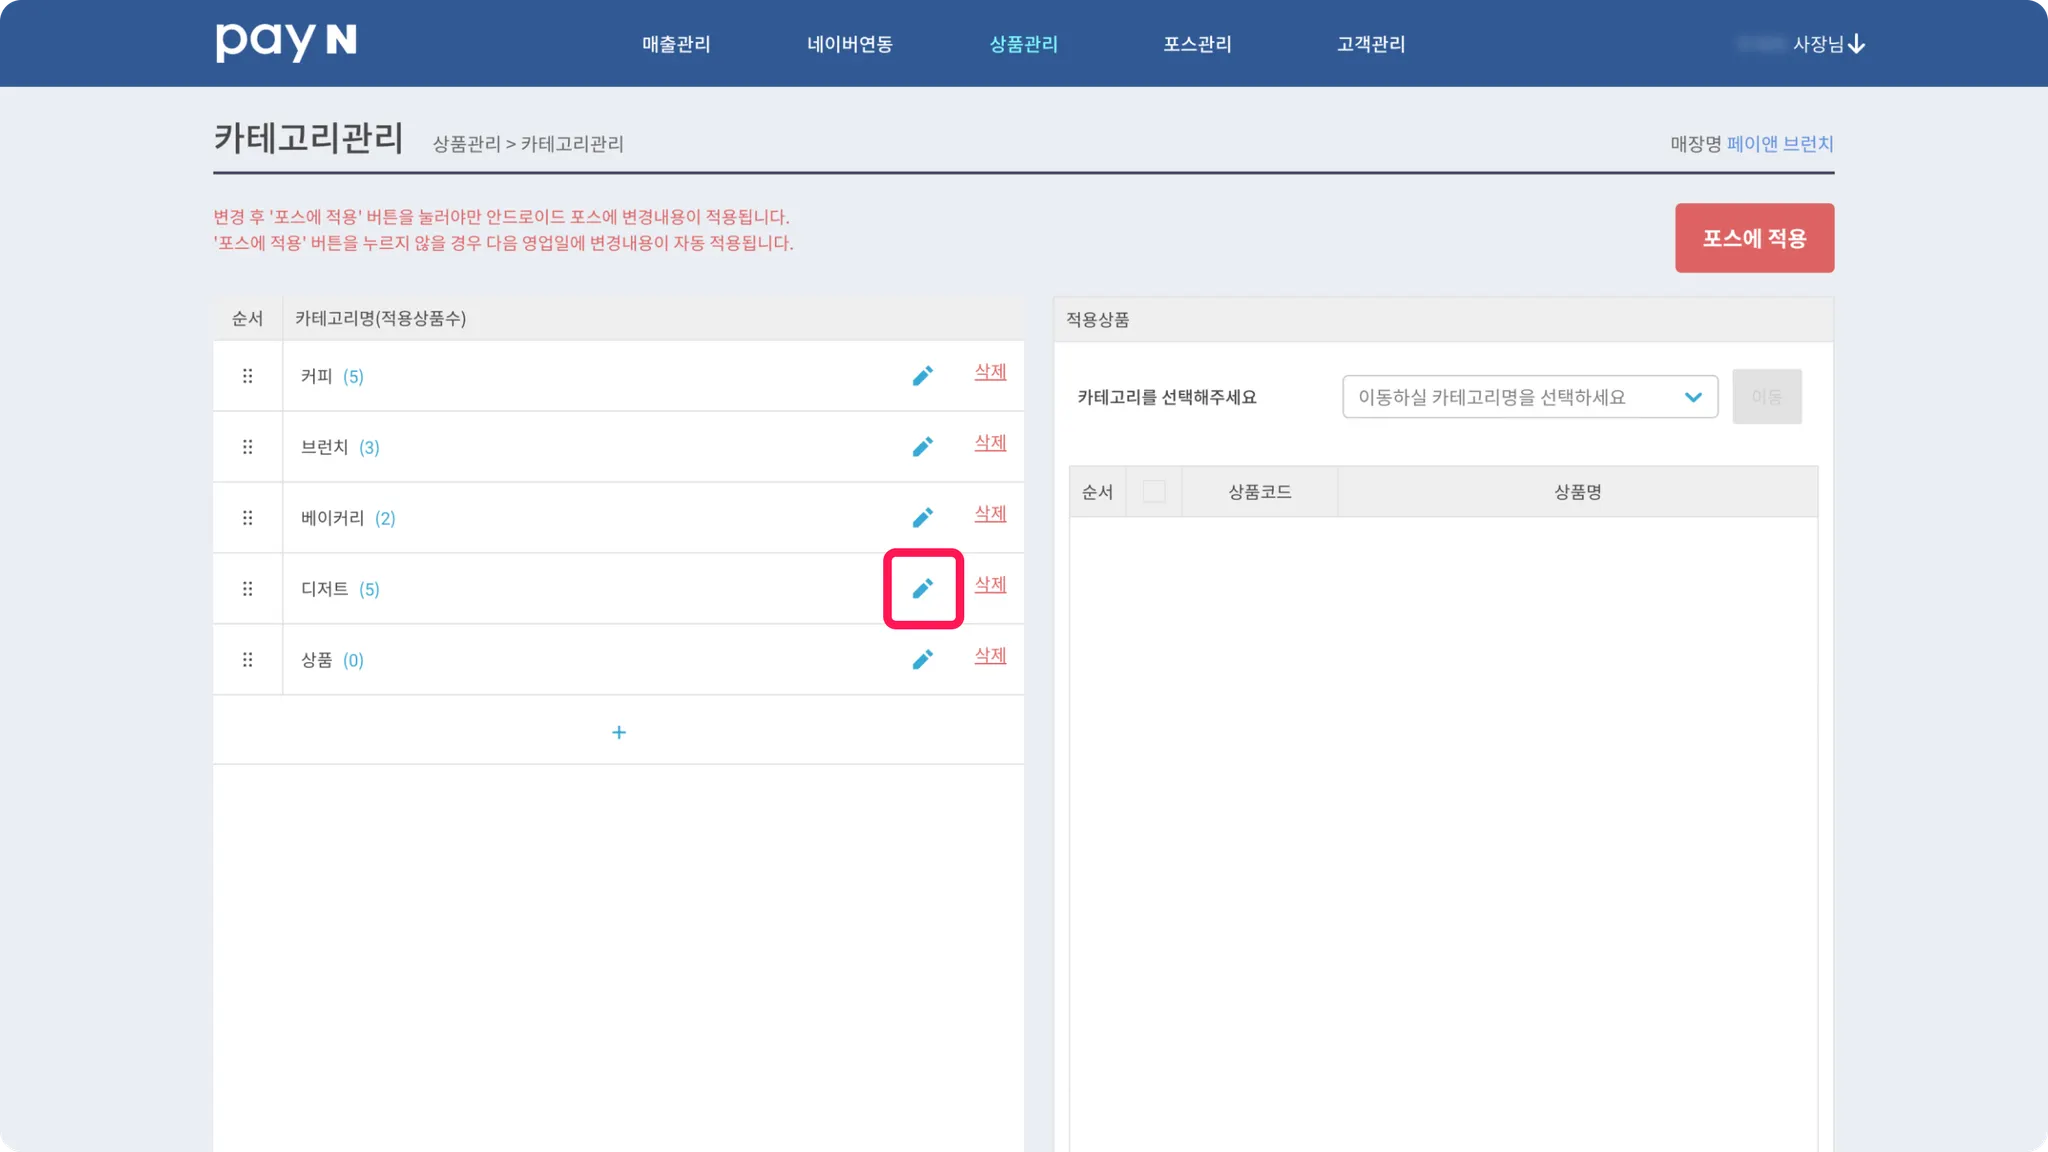Toggle select-all checkbox in product table

(1153, 491)
